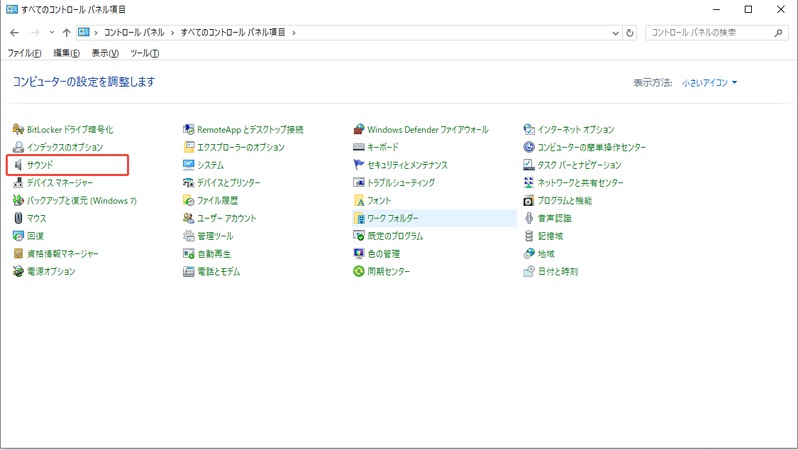The width and height of the screenshot is (798, 450).
Task: Click the インデックスのオプション icon
Action: (x=18, y=147)
